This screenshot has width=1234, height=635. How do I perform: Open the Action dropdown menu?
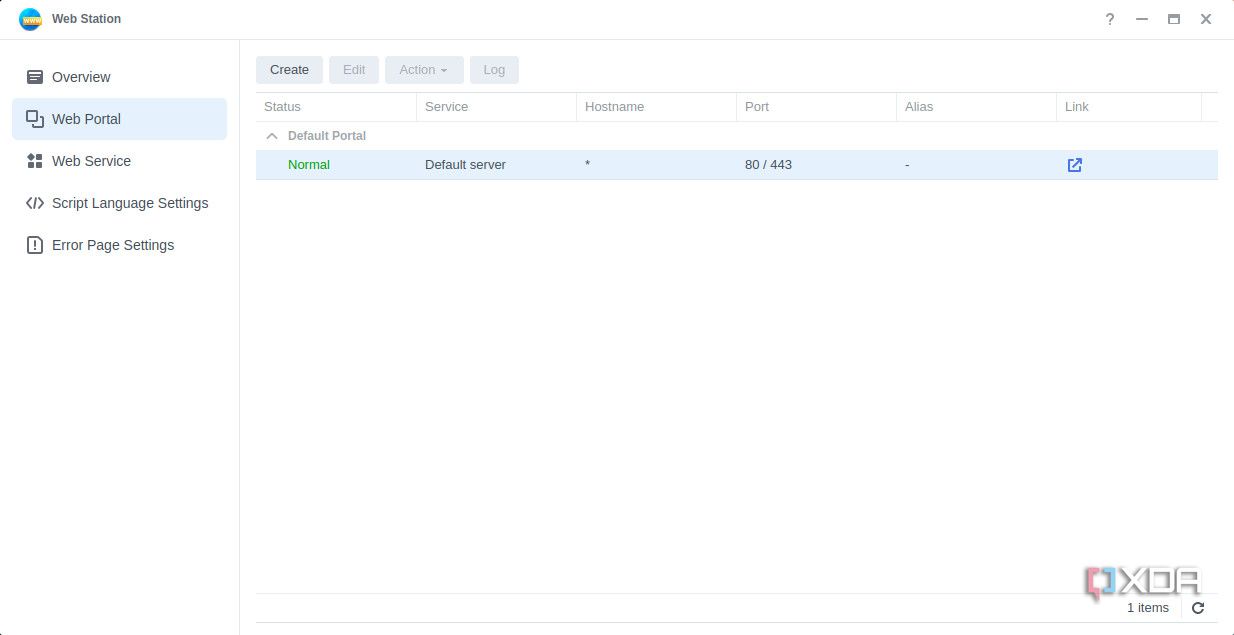423,70
